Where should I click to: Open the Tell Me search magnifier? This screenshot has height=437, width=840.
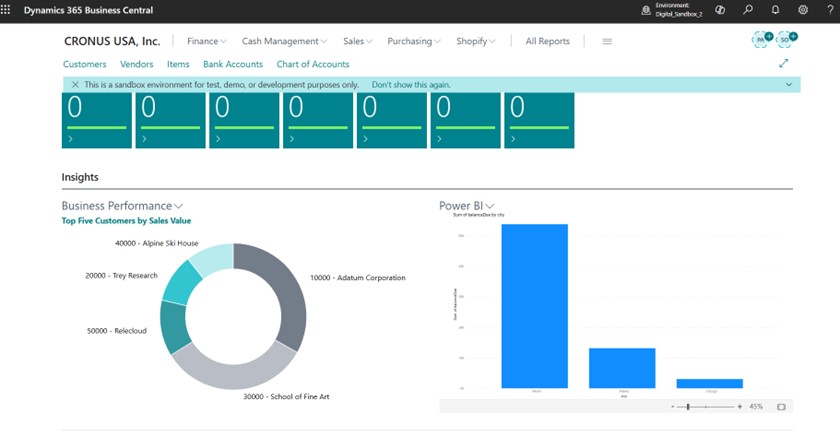click(x=748, y=10)
